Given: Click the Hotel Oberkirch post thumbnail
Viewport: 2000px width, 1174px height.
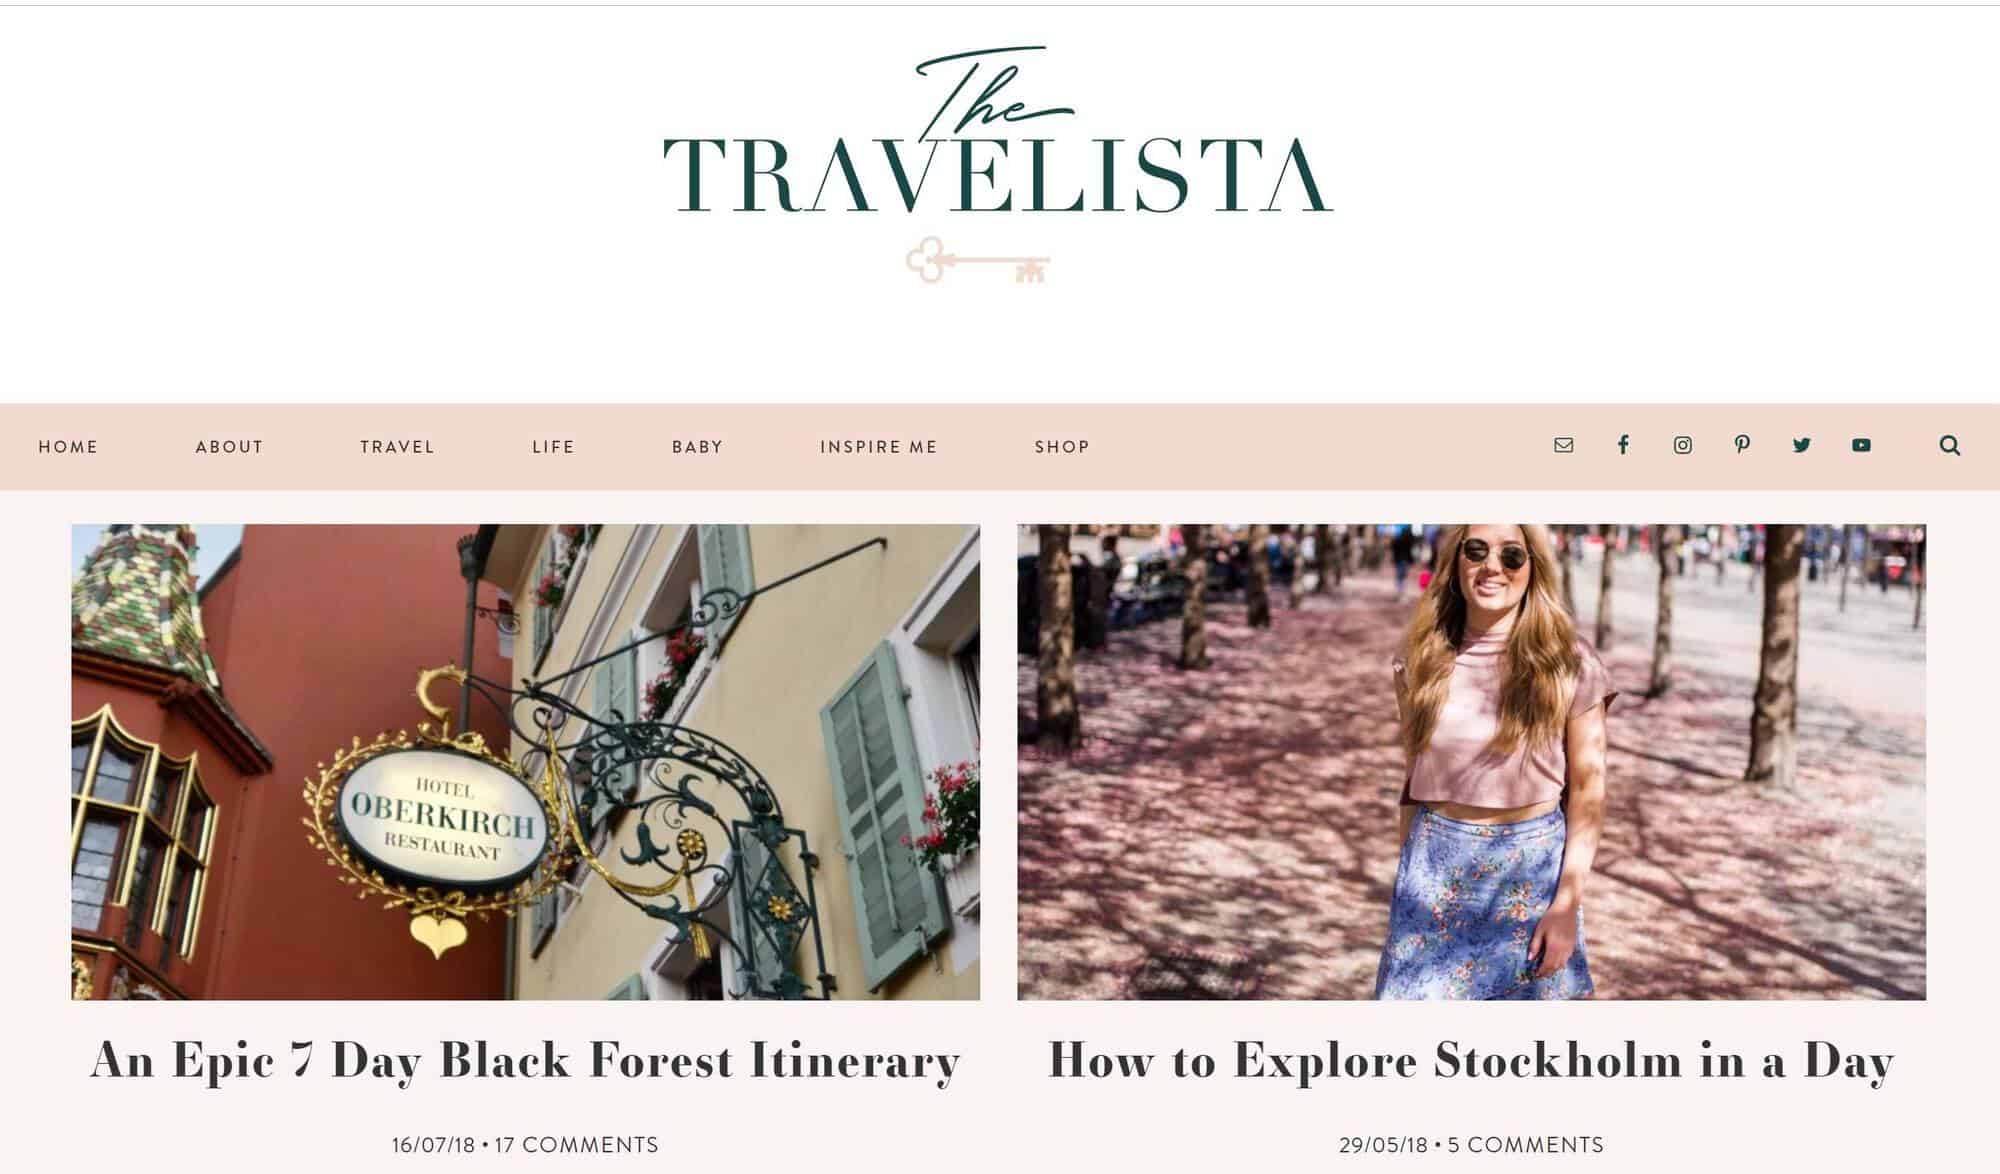Looking at the screenshot, I should [526, 762].
